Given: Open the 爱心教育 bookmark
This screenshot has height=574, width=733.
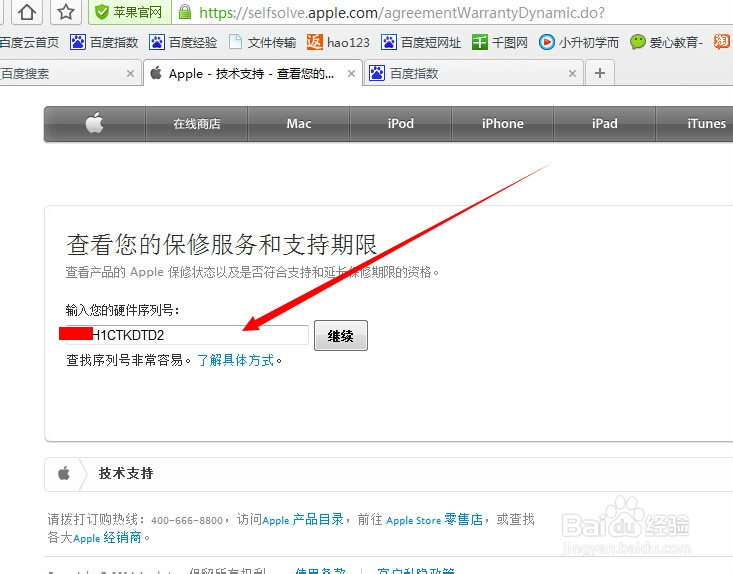Looking at the screenshot, I should [666, 43].
